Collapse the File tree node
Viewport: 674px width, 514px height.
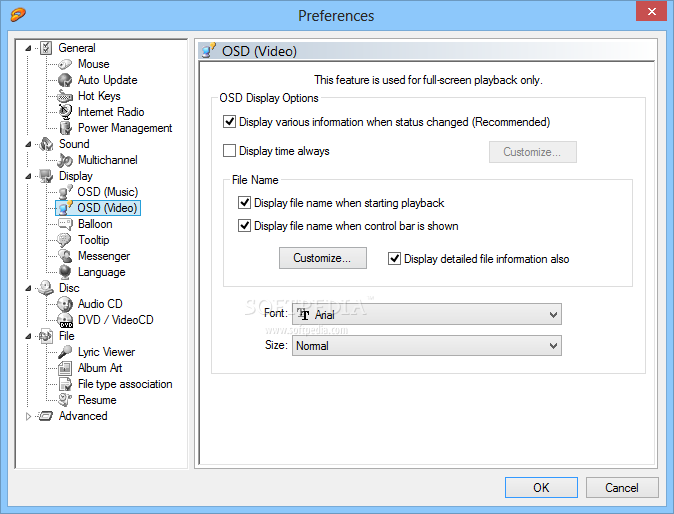28,336
